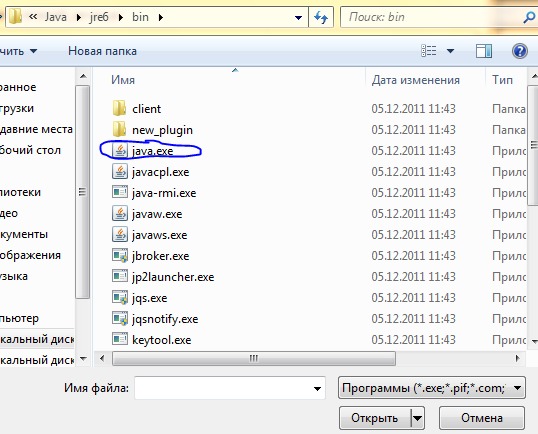Click the Открыть button

pos(374,418)
